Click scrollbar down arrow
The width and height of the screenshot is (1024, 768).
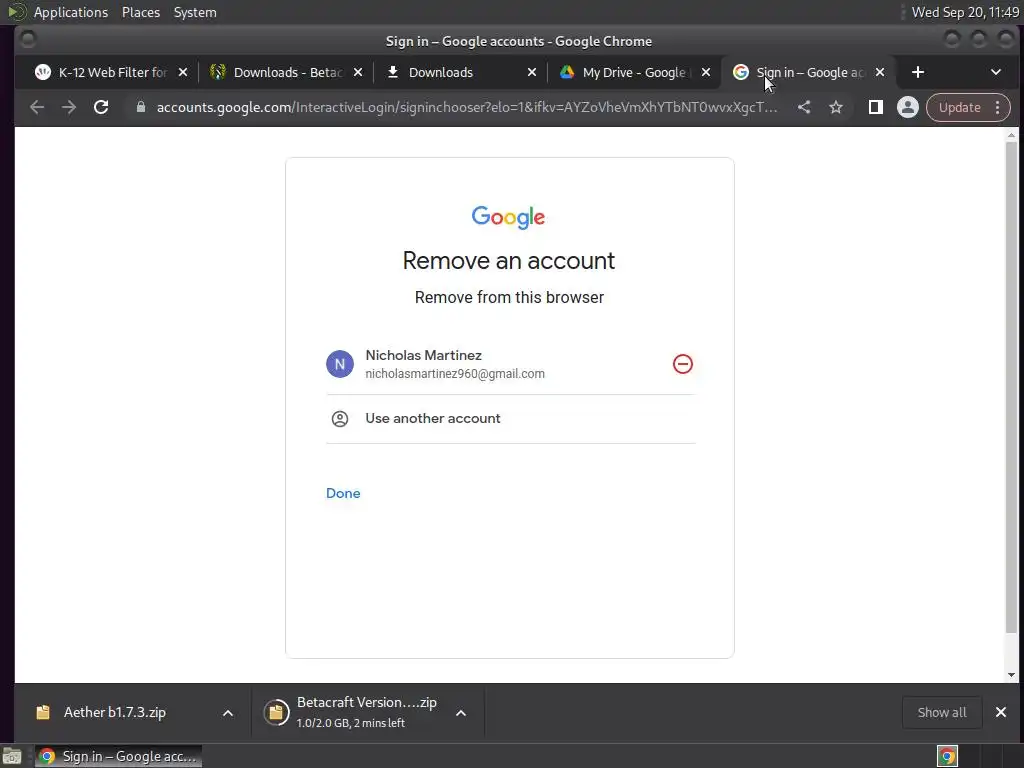(x=1011, y=675)
